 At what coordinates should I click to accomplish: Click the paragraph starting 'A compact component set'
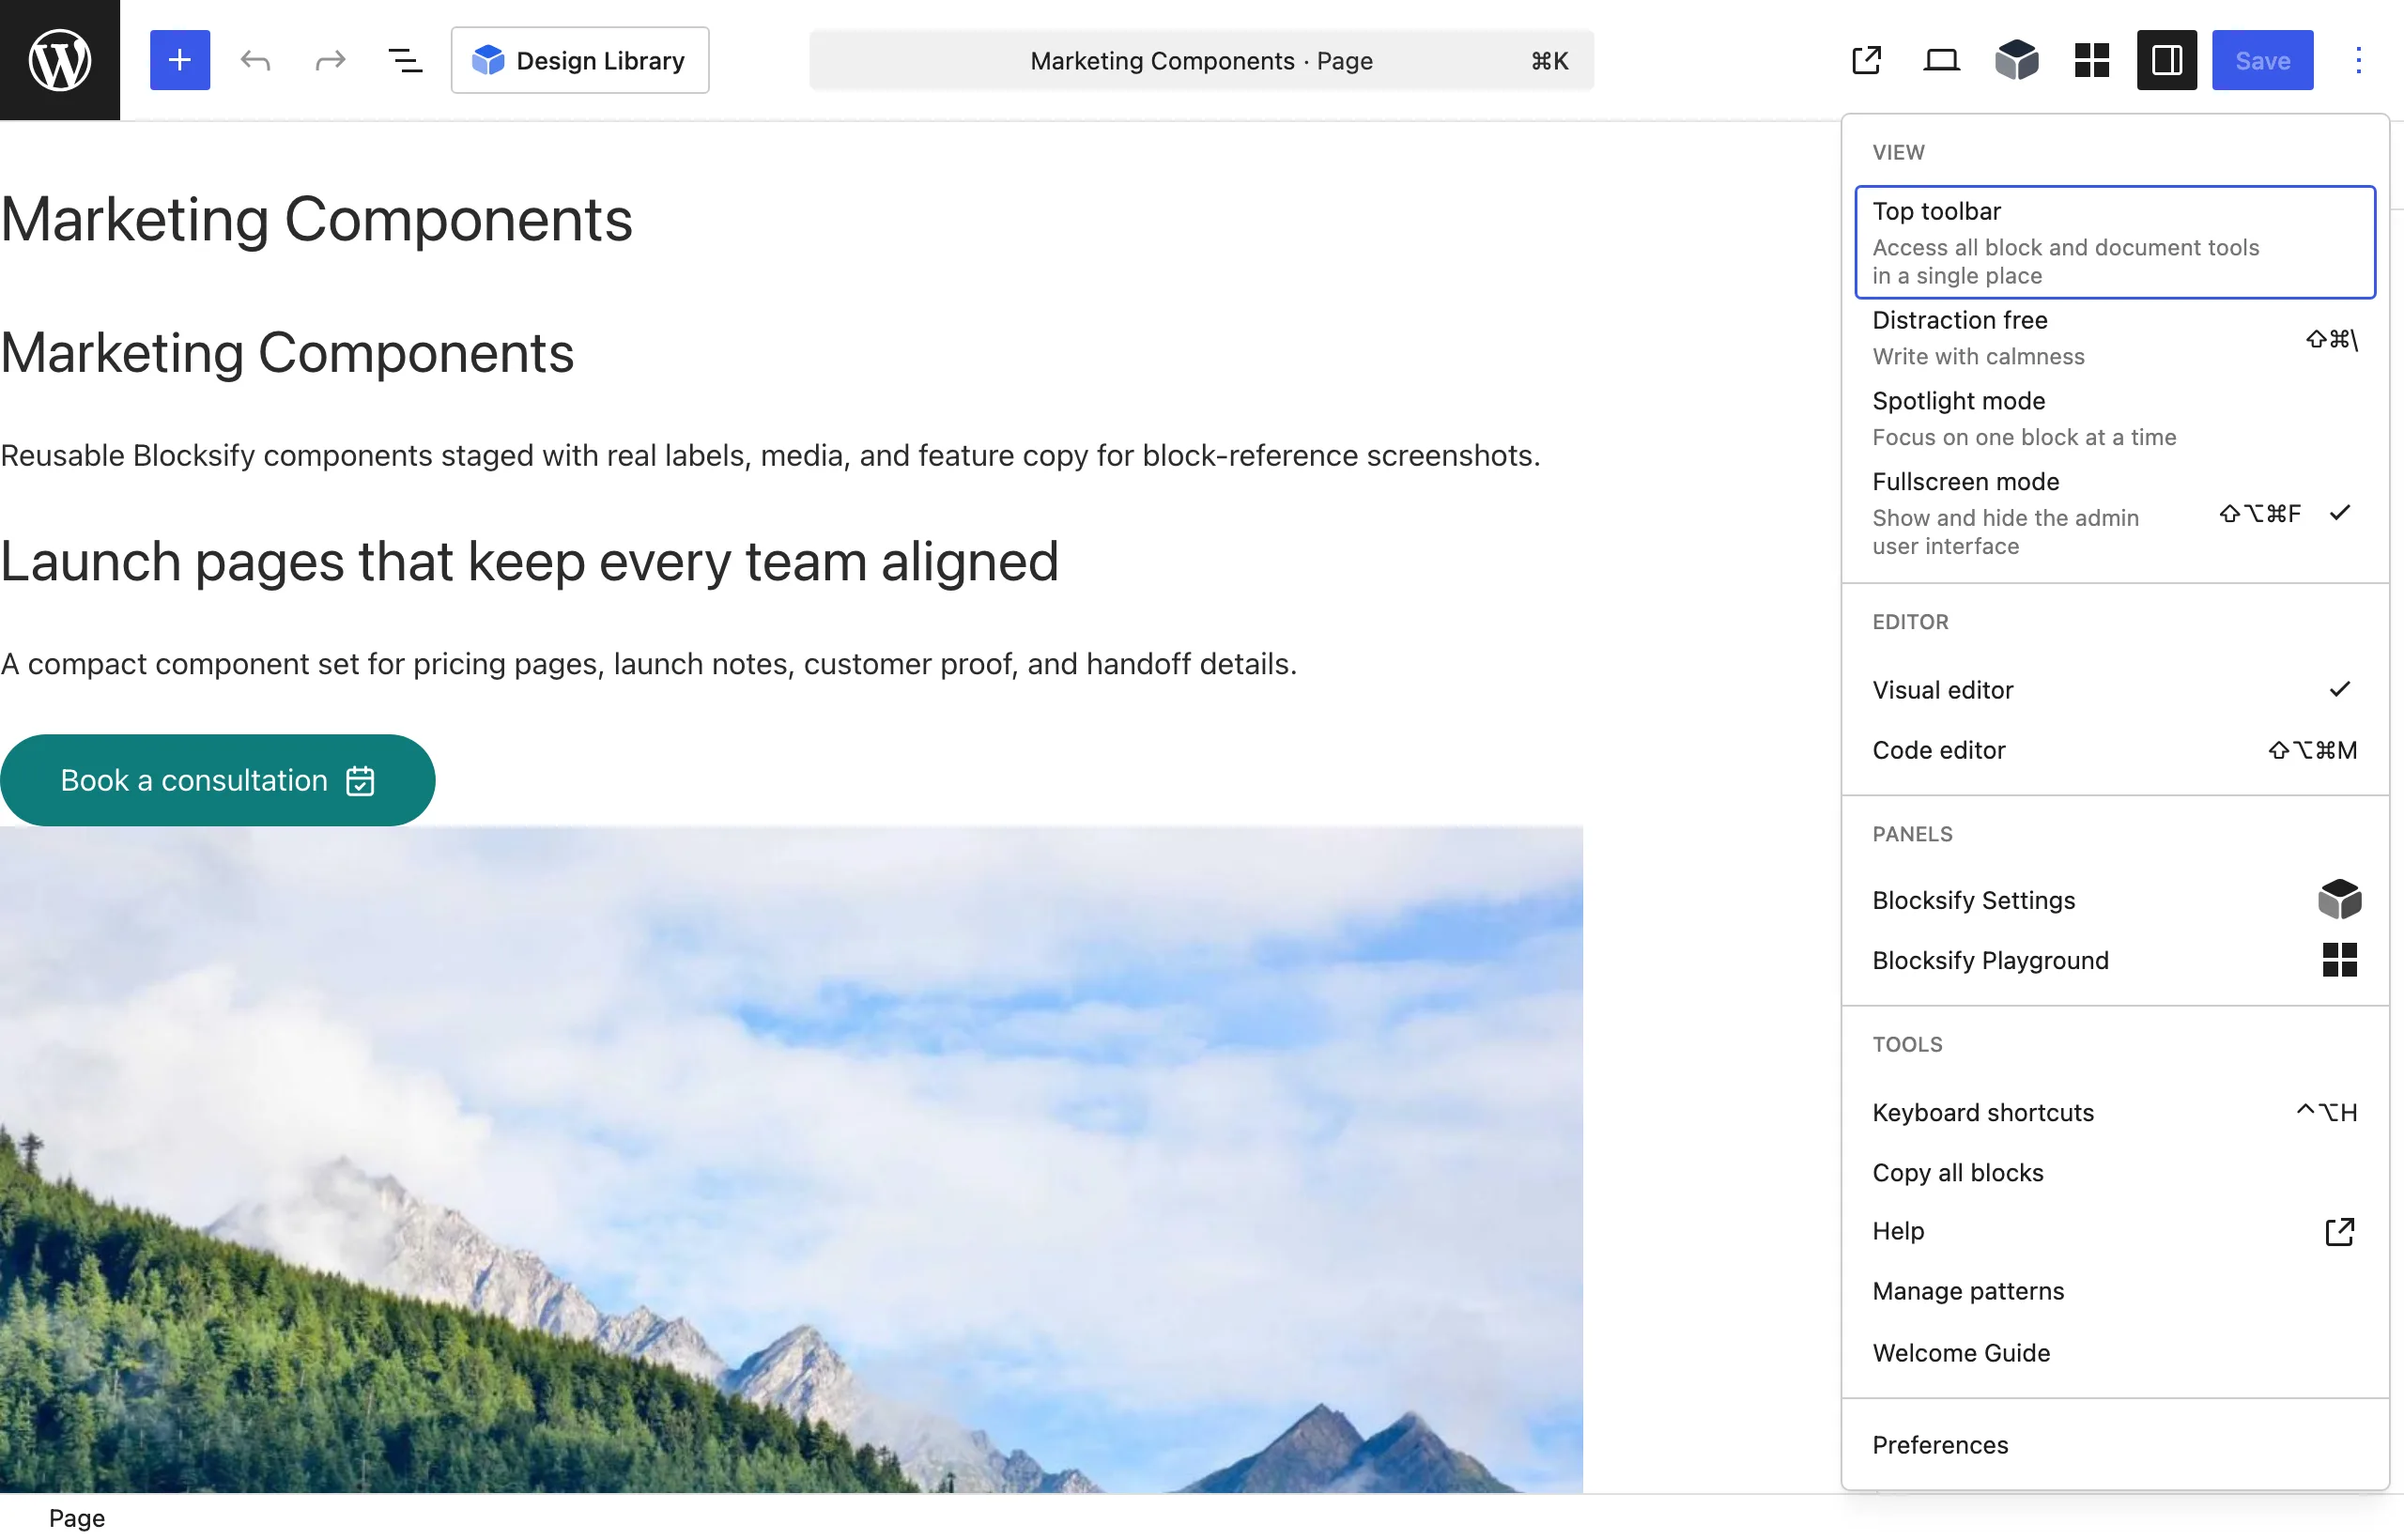[648, 664]
